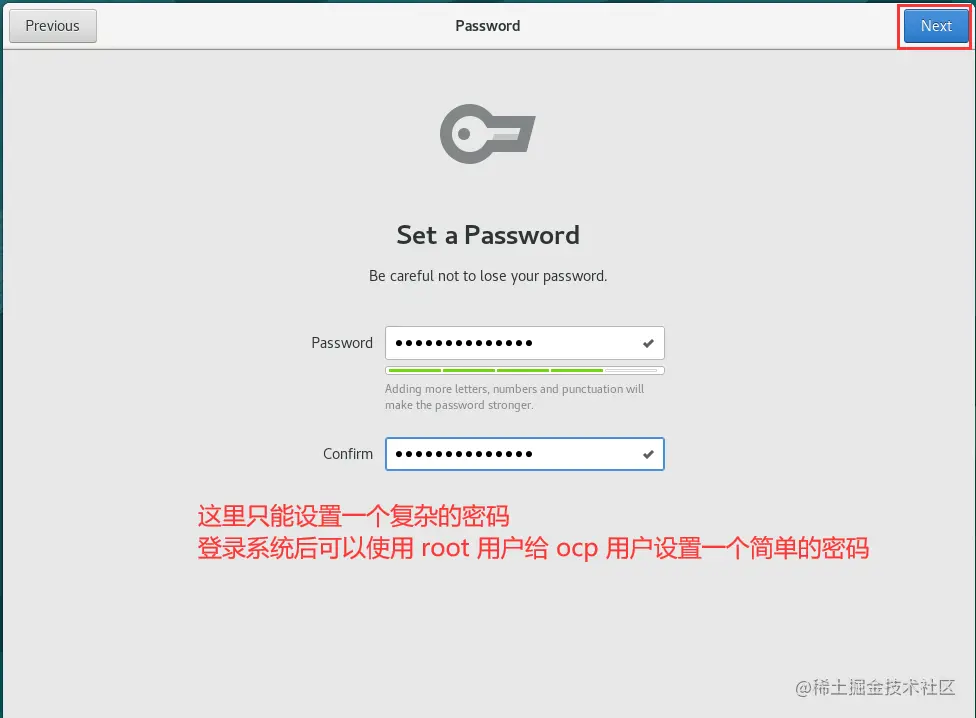Click the Password field label
The image size is (976, 718).
tap(342, 343)
